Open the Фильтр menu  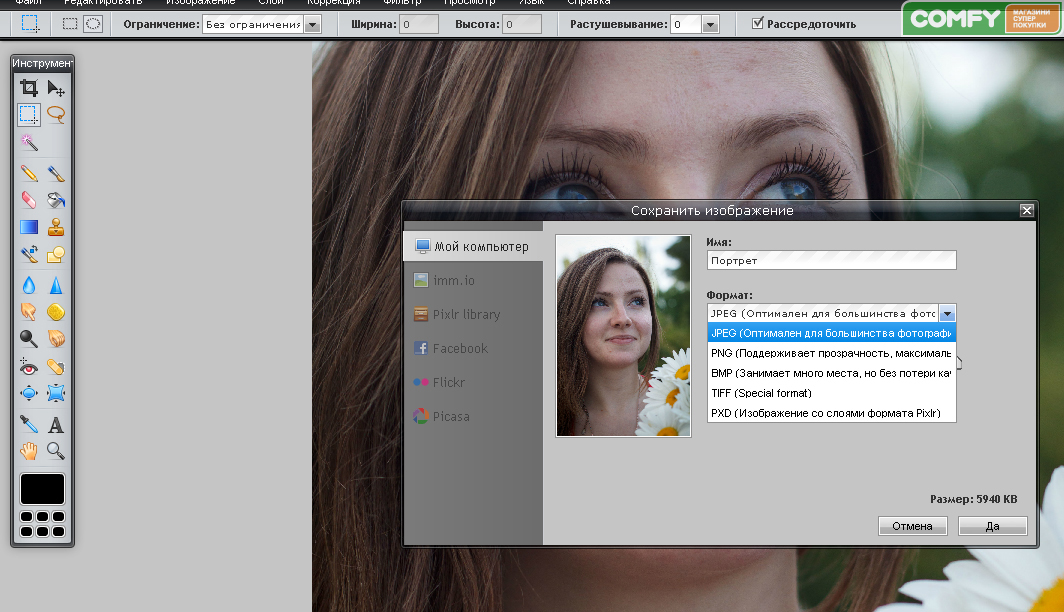[x=402, y=3]
